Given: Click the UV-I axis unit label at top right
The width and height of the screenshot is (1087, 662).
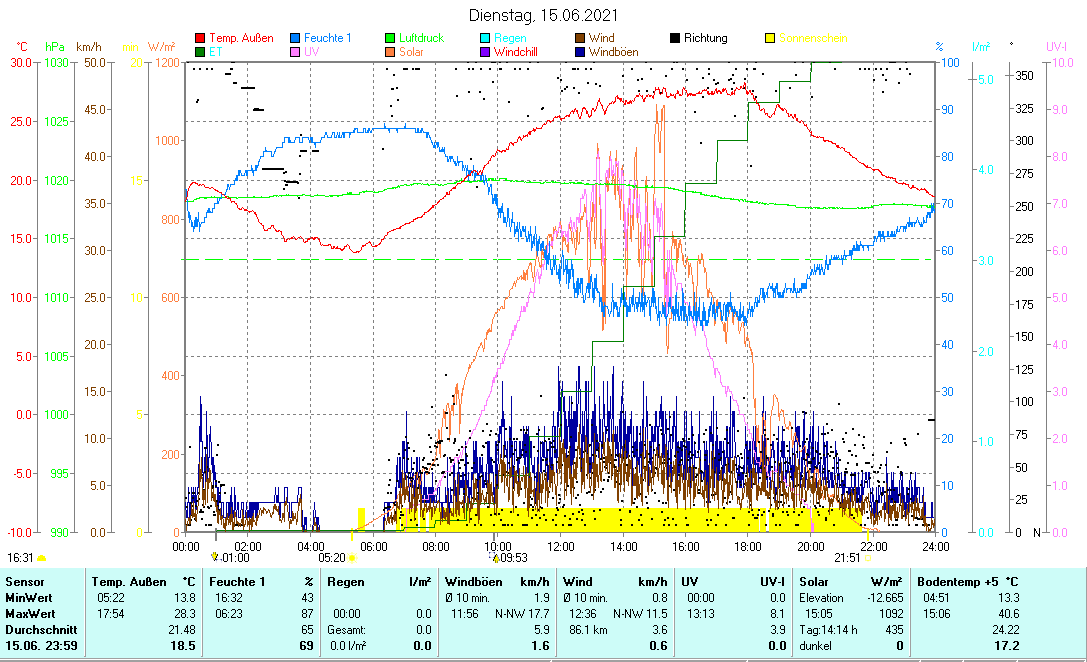Looking at the screenshot, I should coord(1056,47).
